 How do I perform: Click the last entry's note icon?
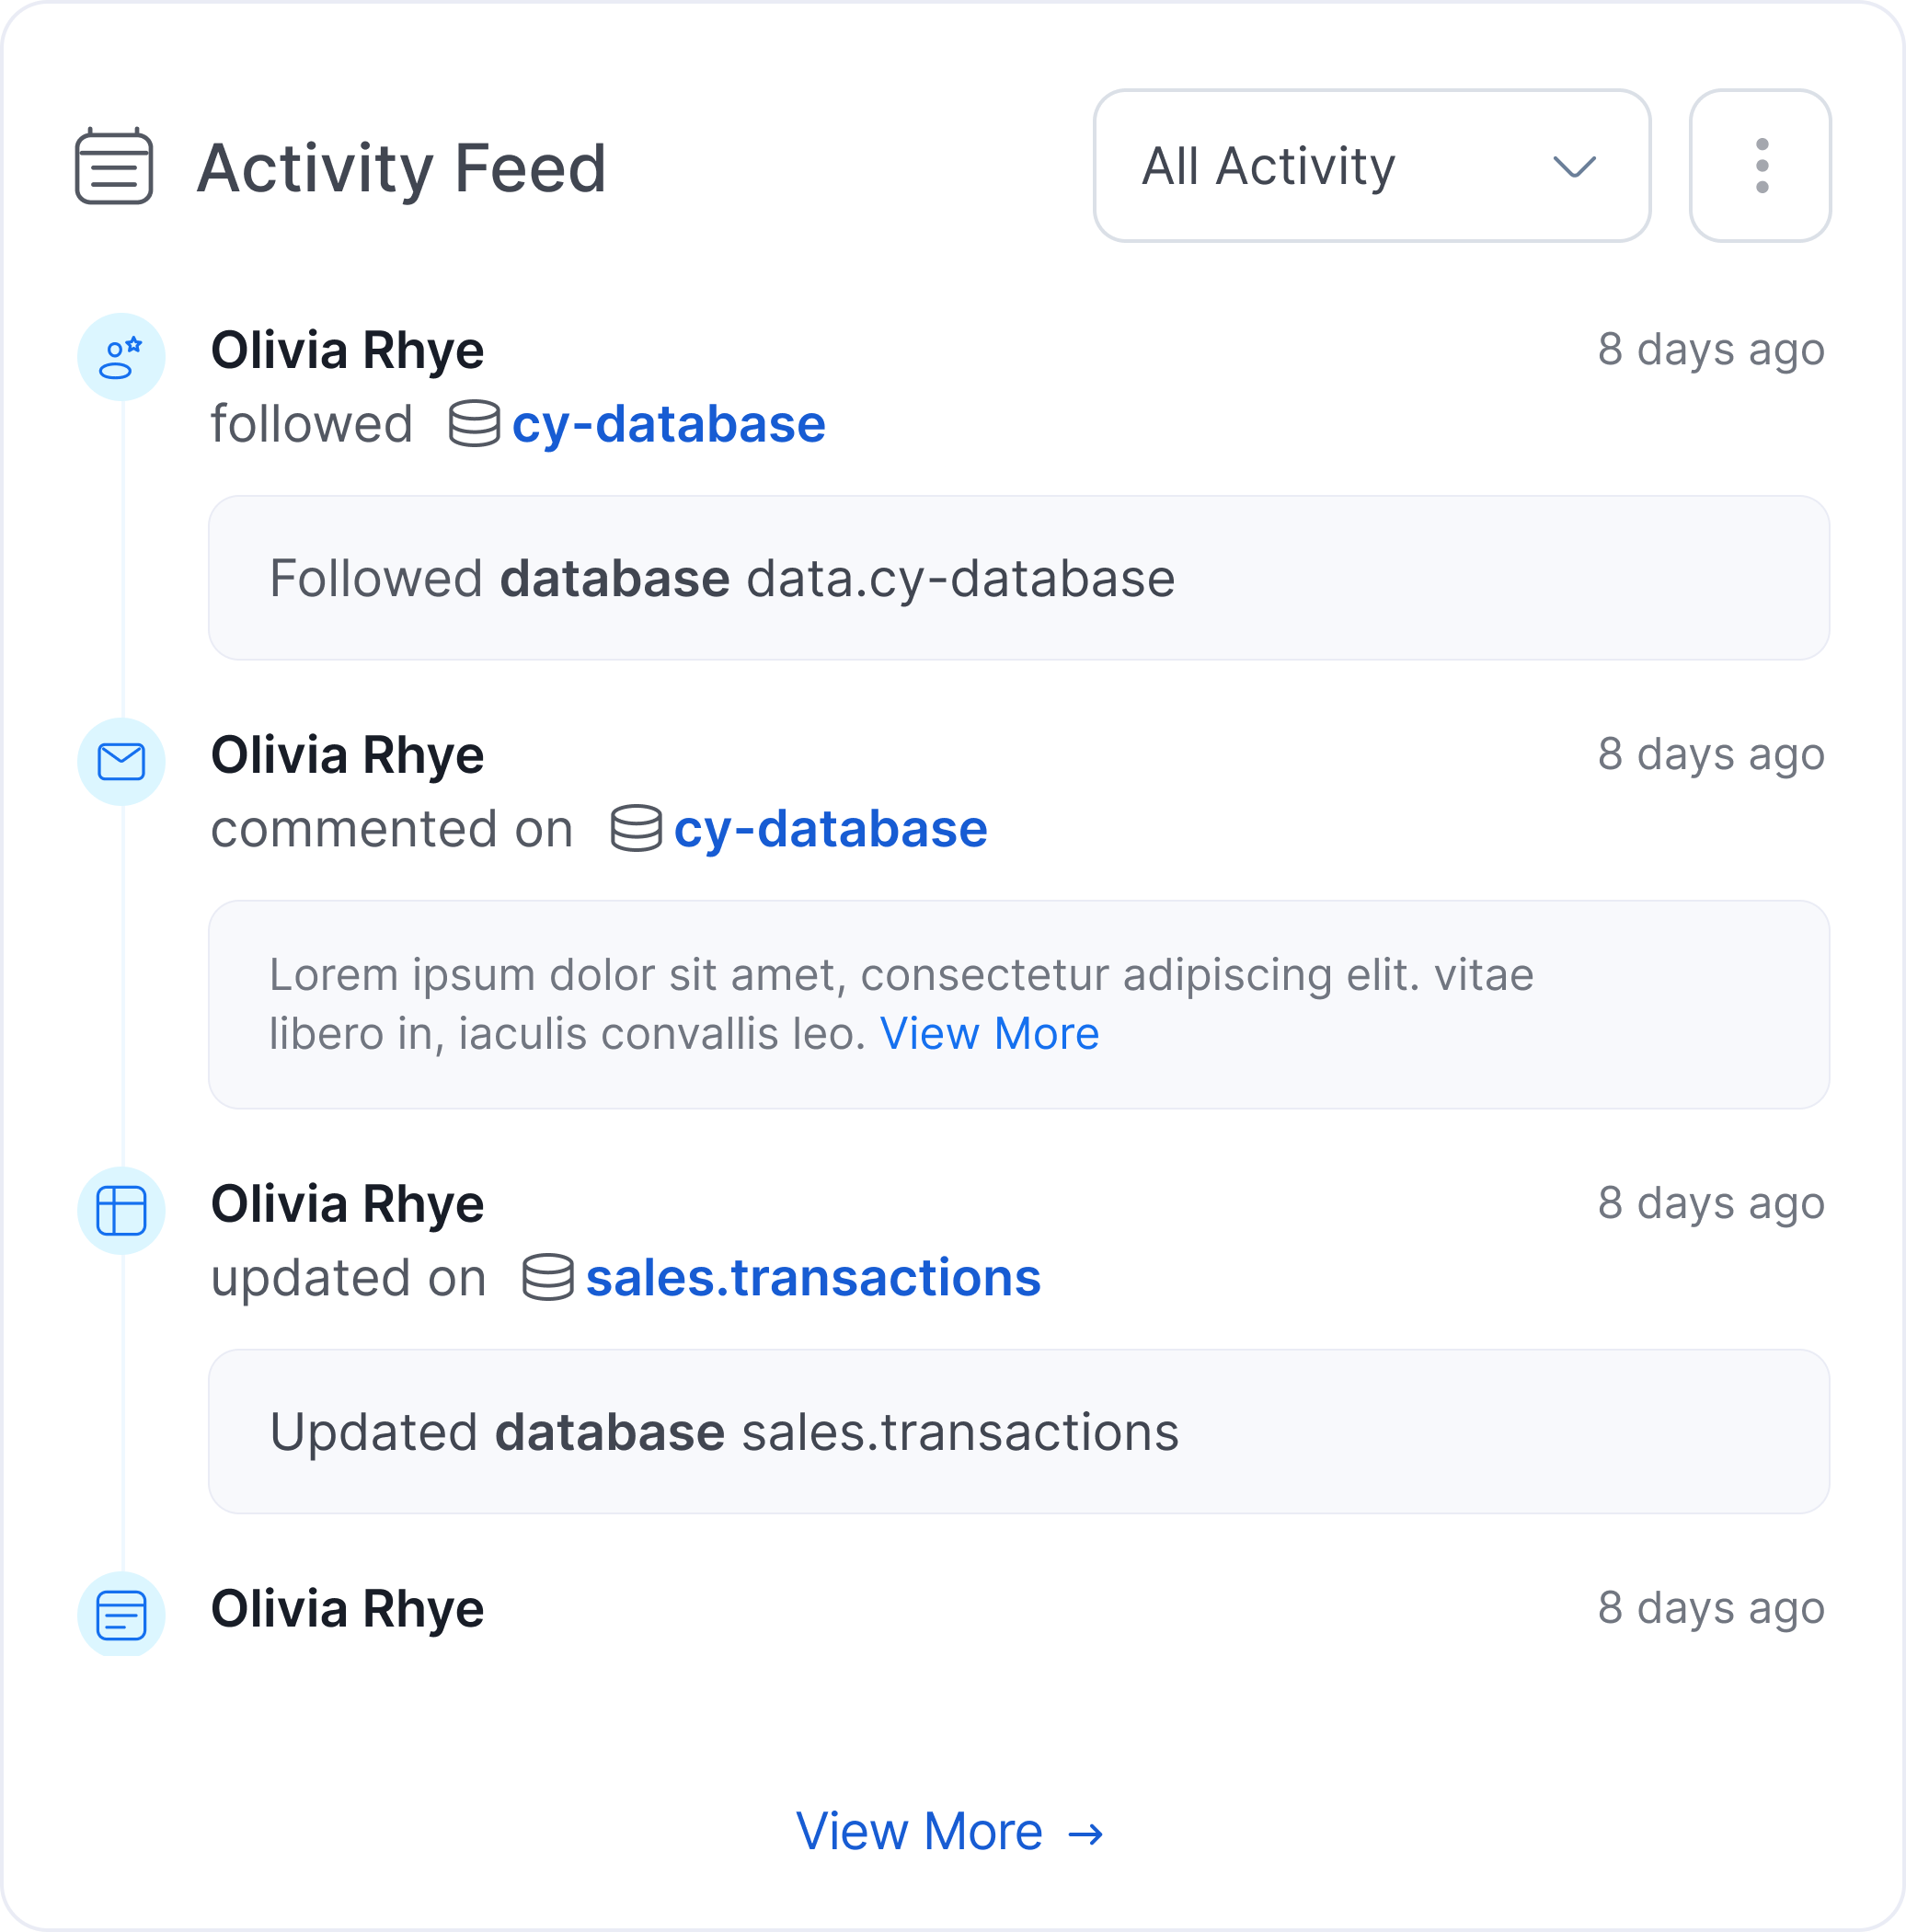(x=121, y=1615)
